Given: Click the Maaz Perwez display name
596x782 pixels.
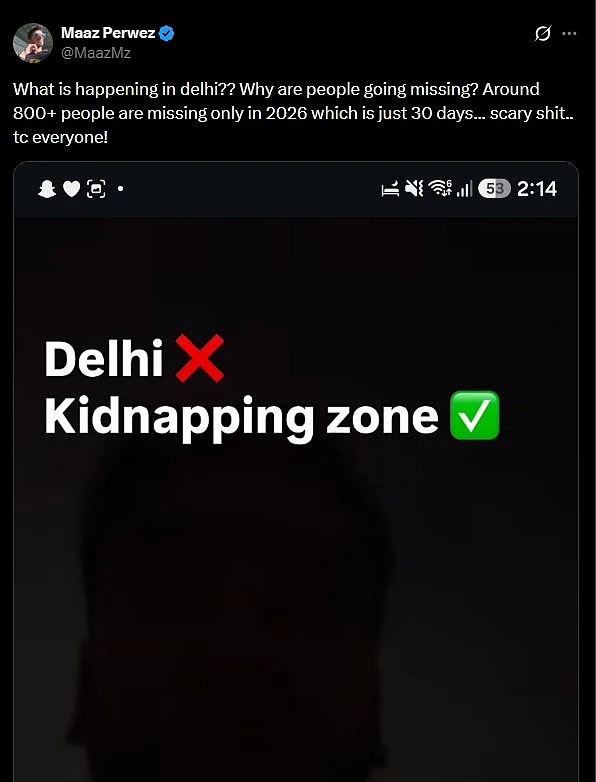Looking at the screenshot, I should (x=108, y=33).
